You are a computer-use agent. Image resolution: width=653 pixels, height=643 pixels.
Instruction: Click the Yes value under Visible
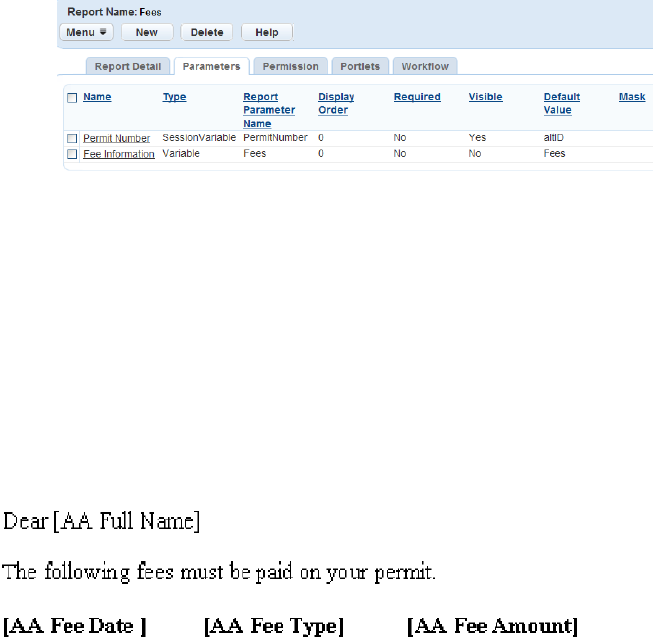(x=477, y=137)
